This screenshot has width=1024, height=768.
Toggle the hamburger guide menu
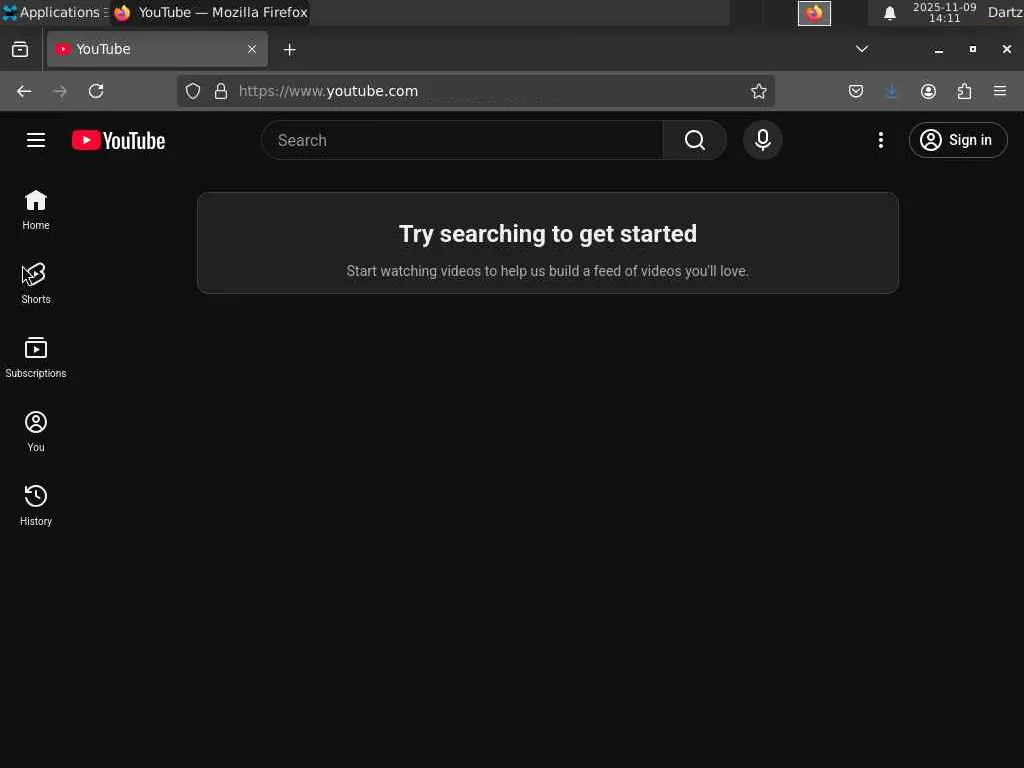(x=36, y=140)
